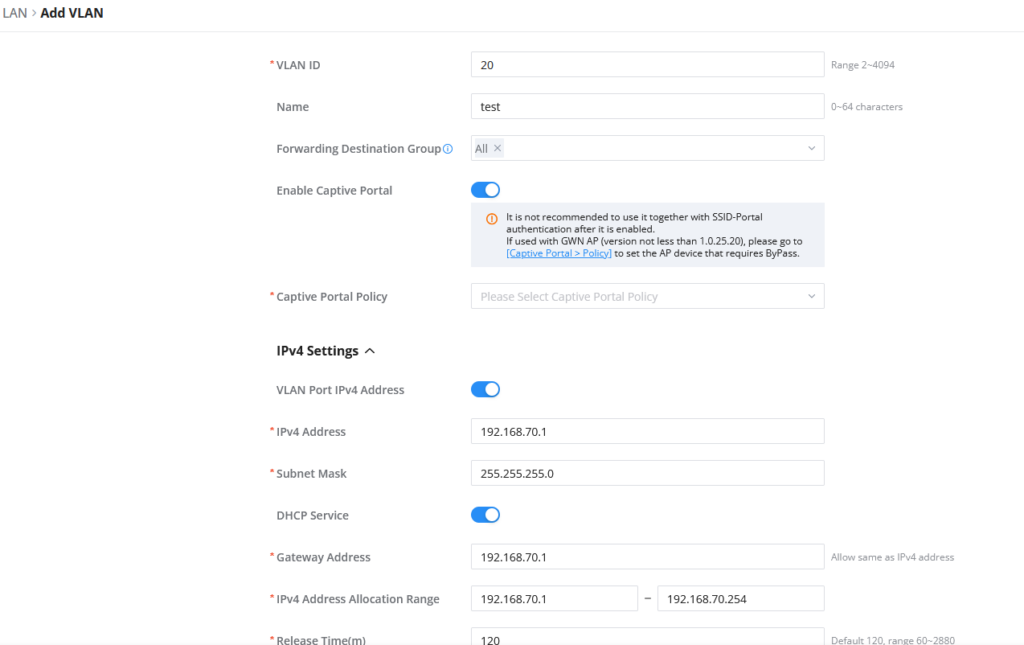Click the "Allow same as IPv4 address" hint

[x=892, y=558]
